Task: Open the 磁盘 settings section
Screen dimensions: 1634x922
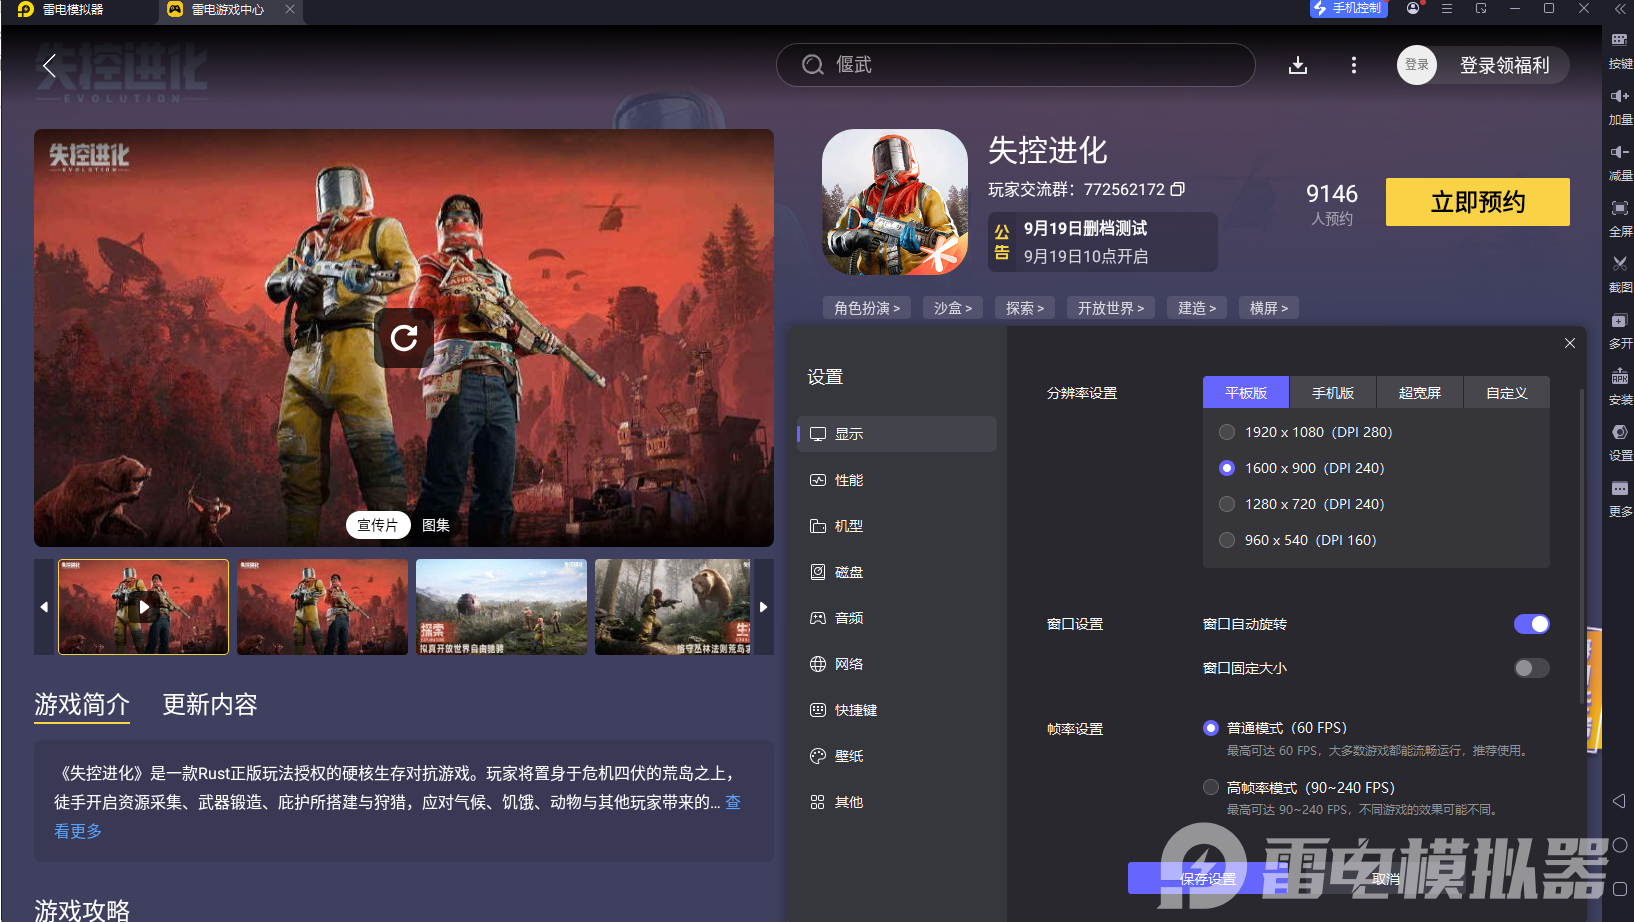Action: tap(897, 572)
